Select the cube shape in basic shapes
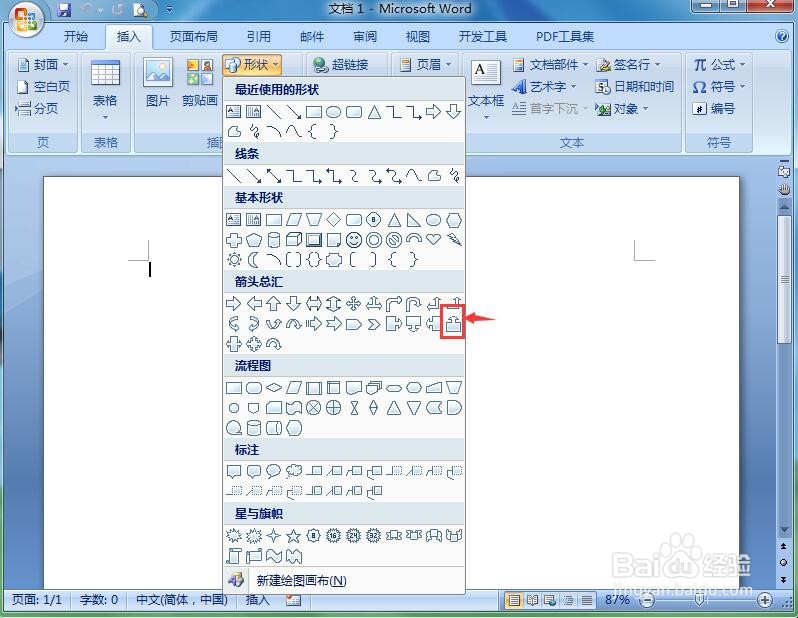 (x=294, y=239)
